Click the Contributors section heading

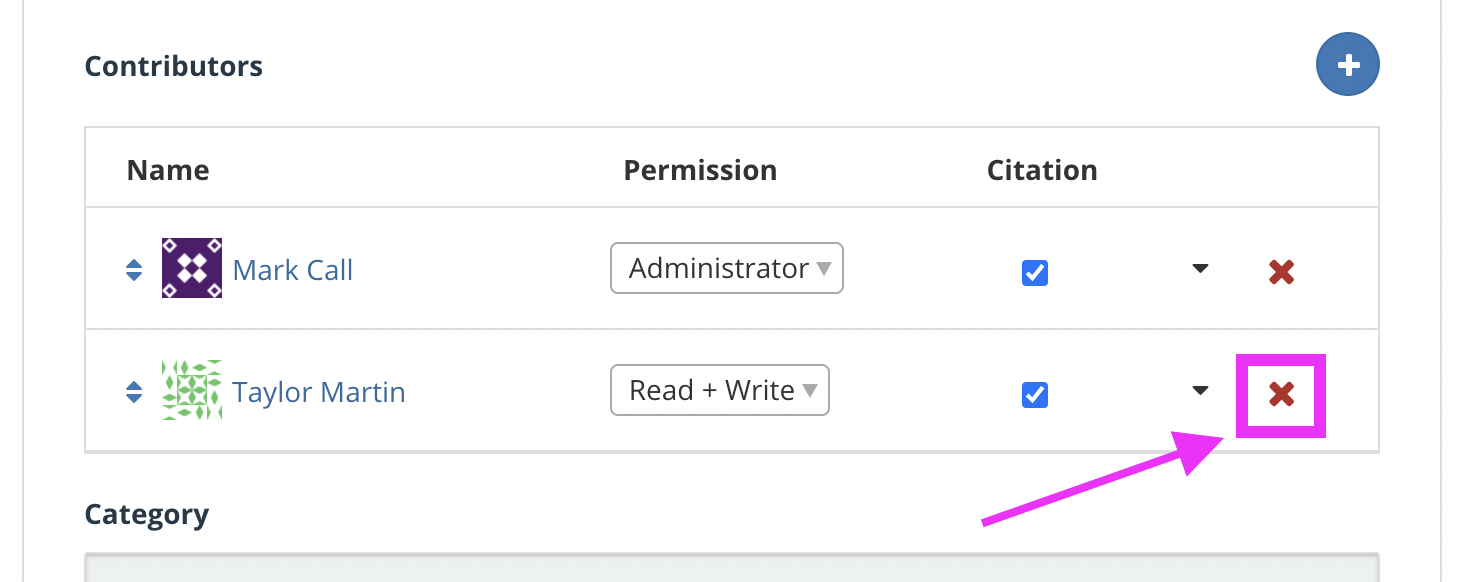pos(174,66)
